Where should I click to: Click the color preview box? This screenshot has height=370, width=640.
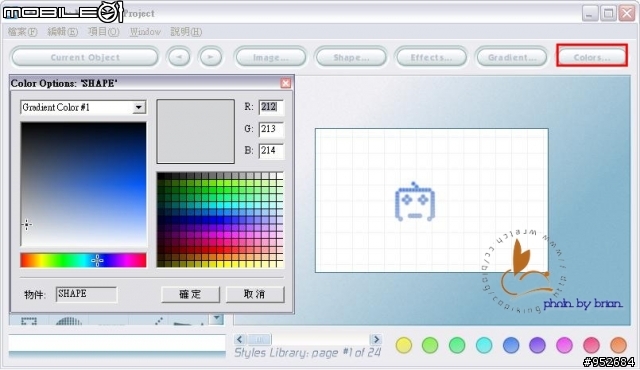pos(196,131)
